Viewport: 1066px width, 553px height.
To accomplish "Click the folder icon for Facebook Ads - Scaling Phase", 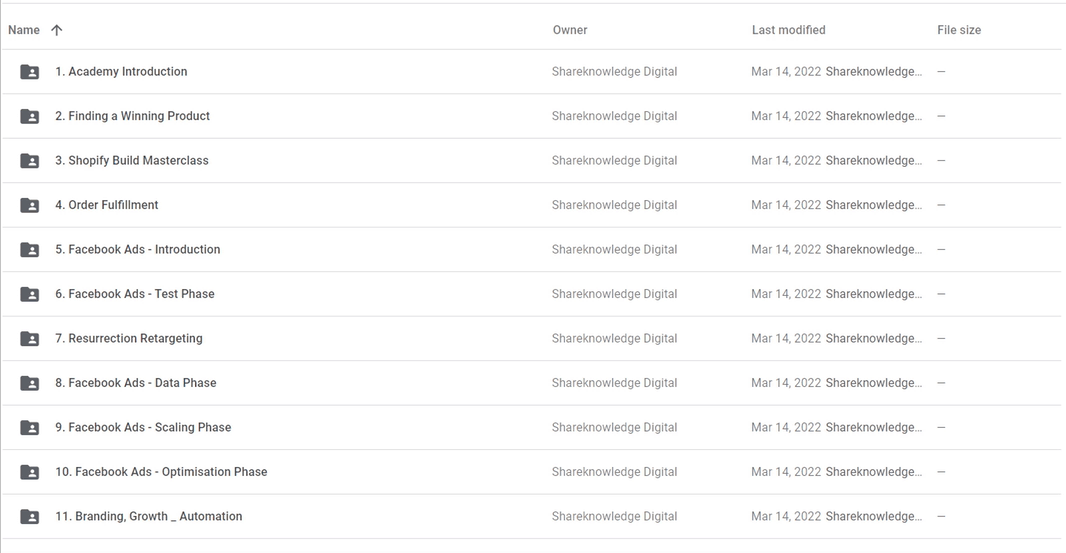I will pos(30,428).
